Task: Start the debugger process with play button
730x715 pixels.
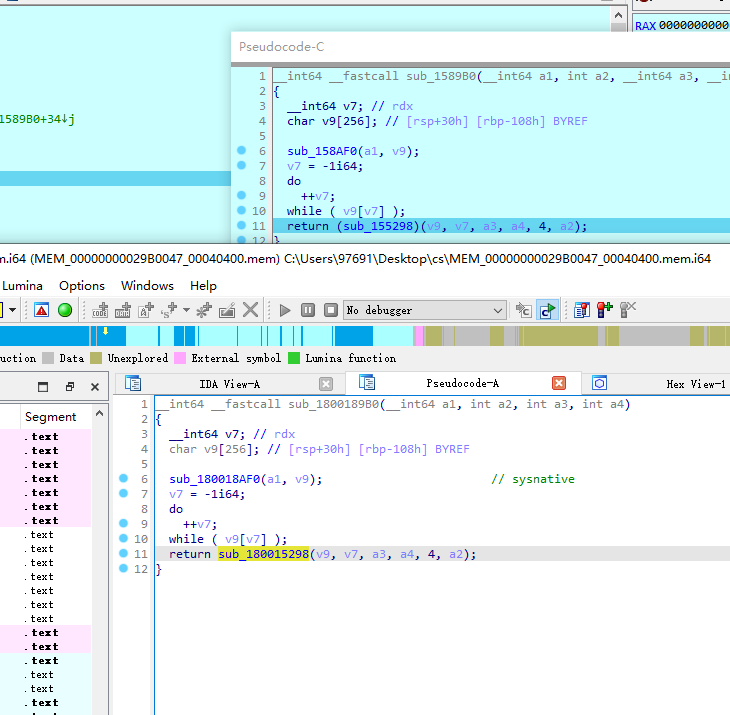Action: (284, 310)
